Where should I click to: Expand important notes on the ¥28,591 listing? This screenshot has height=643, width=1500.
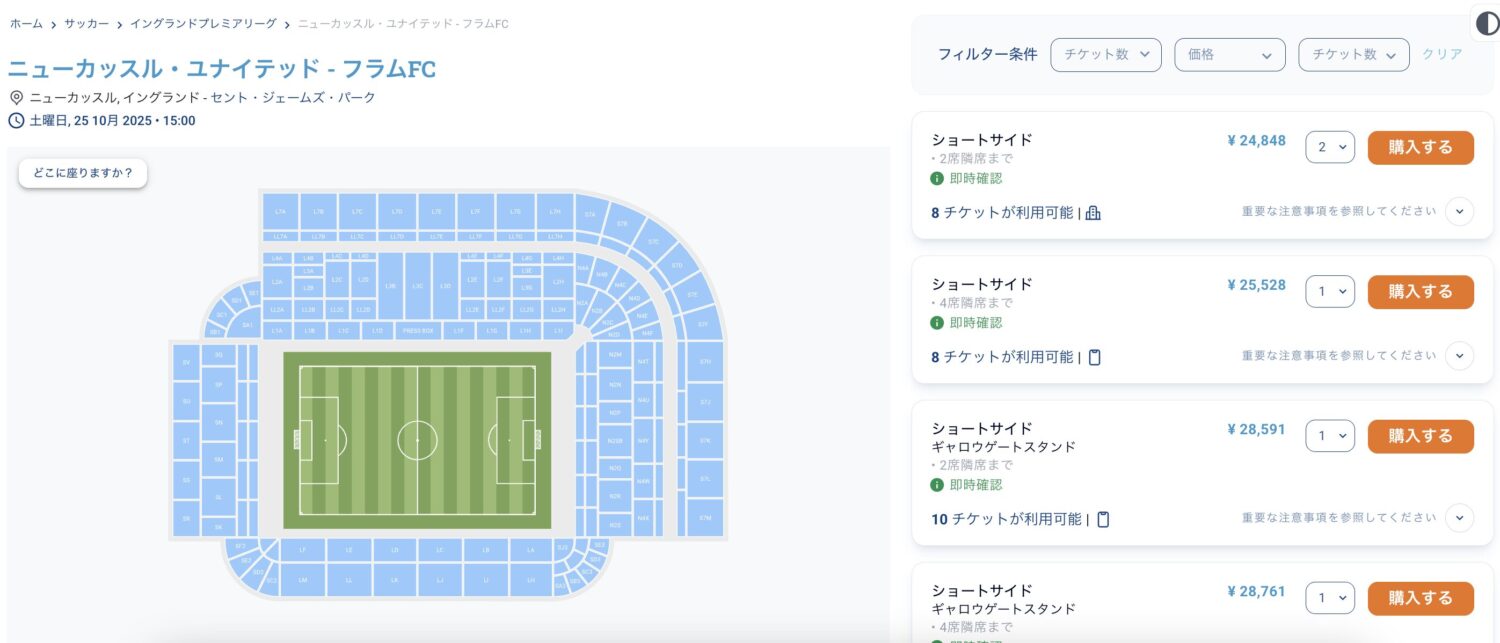pos(1459,518)
